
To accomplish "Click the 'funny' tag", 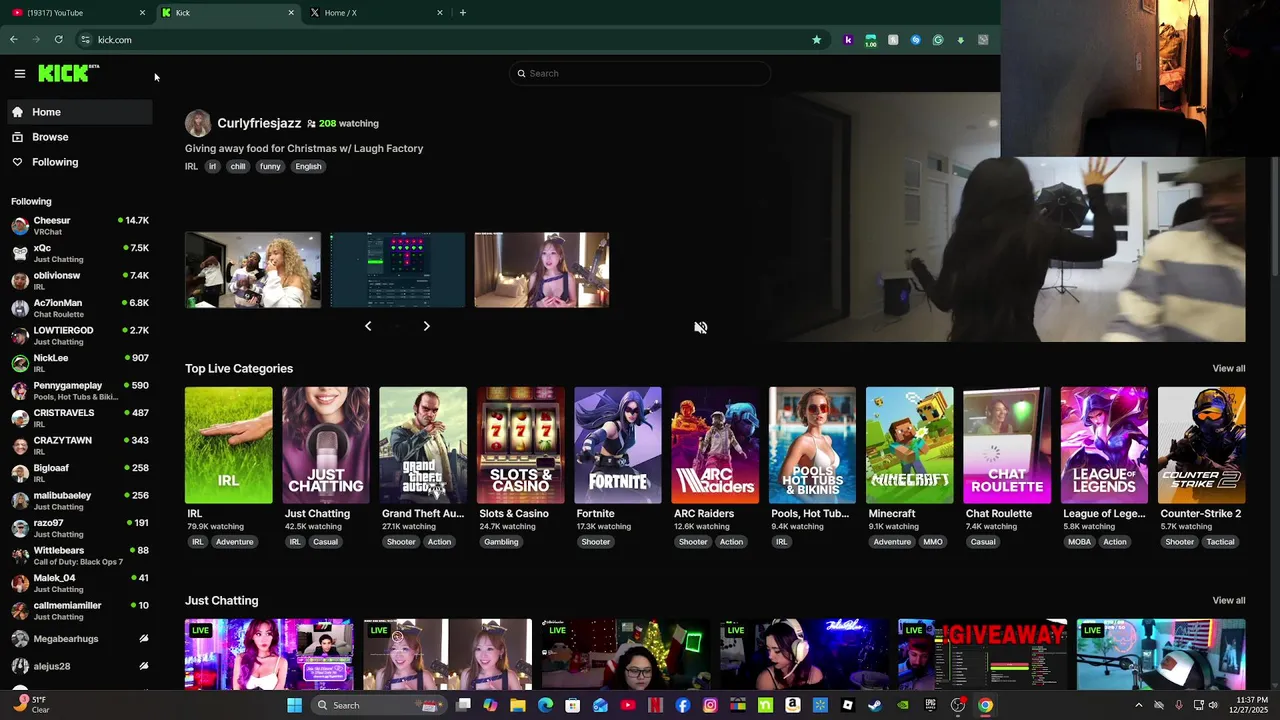I will point(270,167).
